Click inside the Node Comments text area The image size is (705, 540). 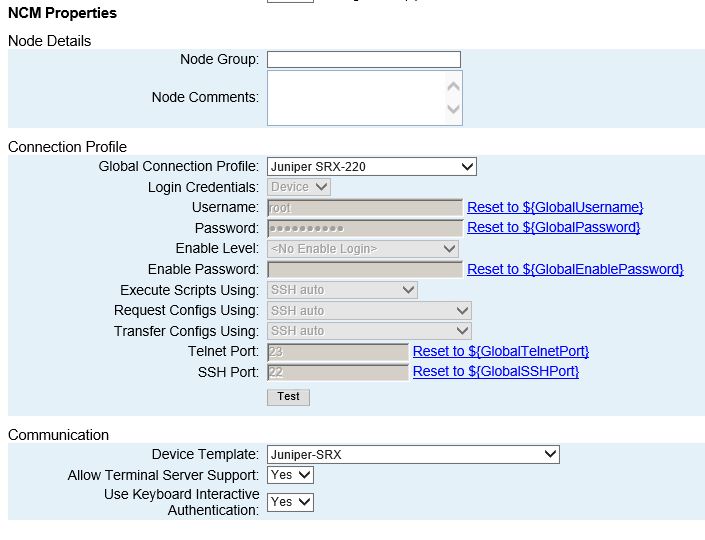click(x=355, y=98)
